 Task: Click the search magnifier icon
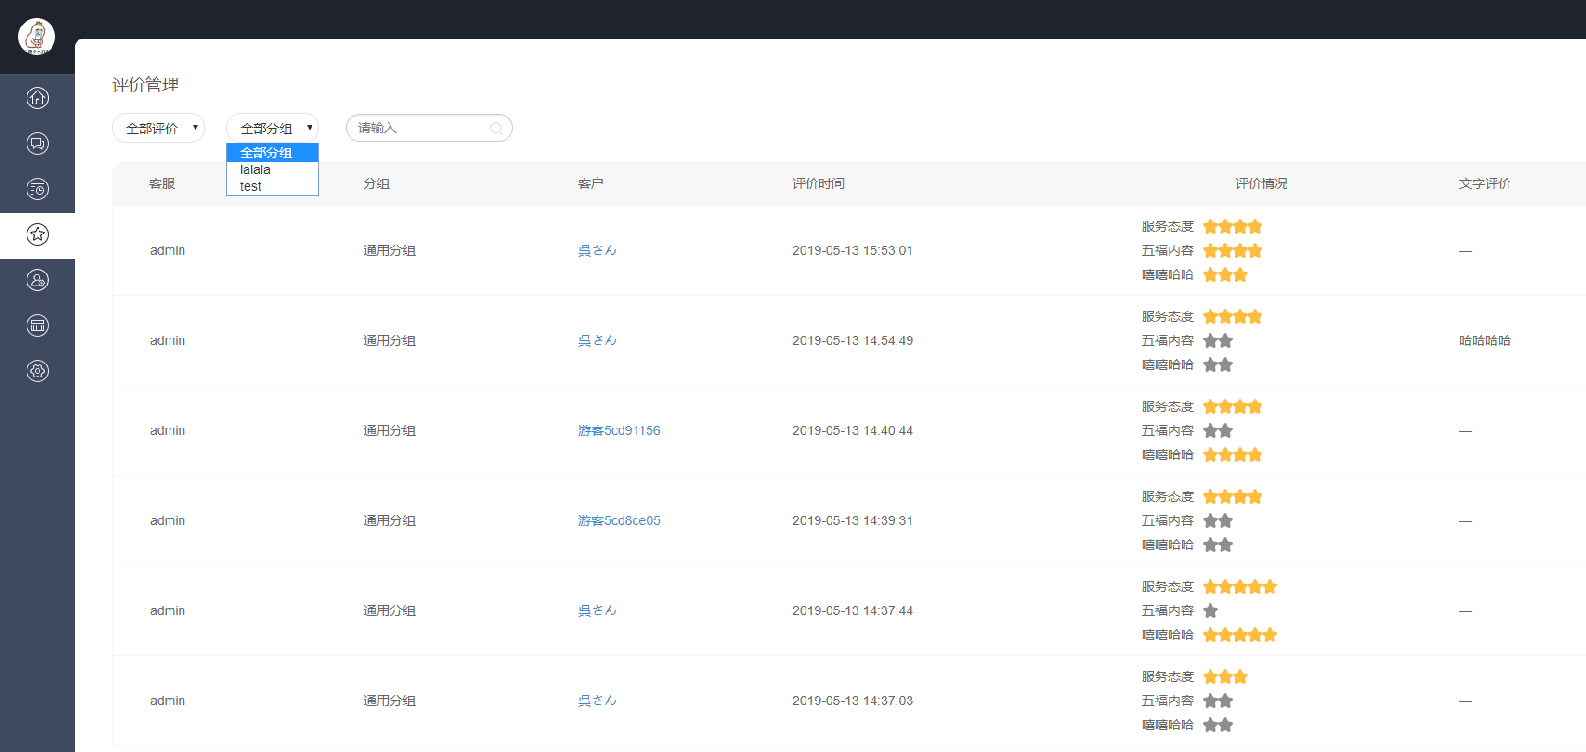tap(496, 128)
